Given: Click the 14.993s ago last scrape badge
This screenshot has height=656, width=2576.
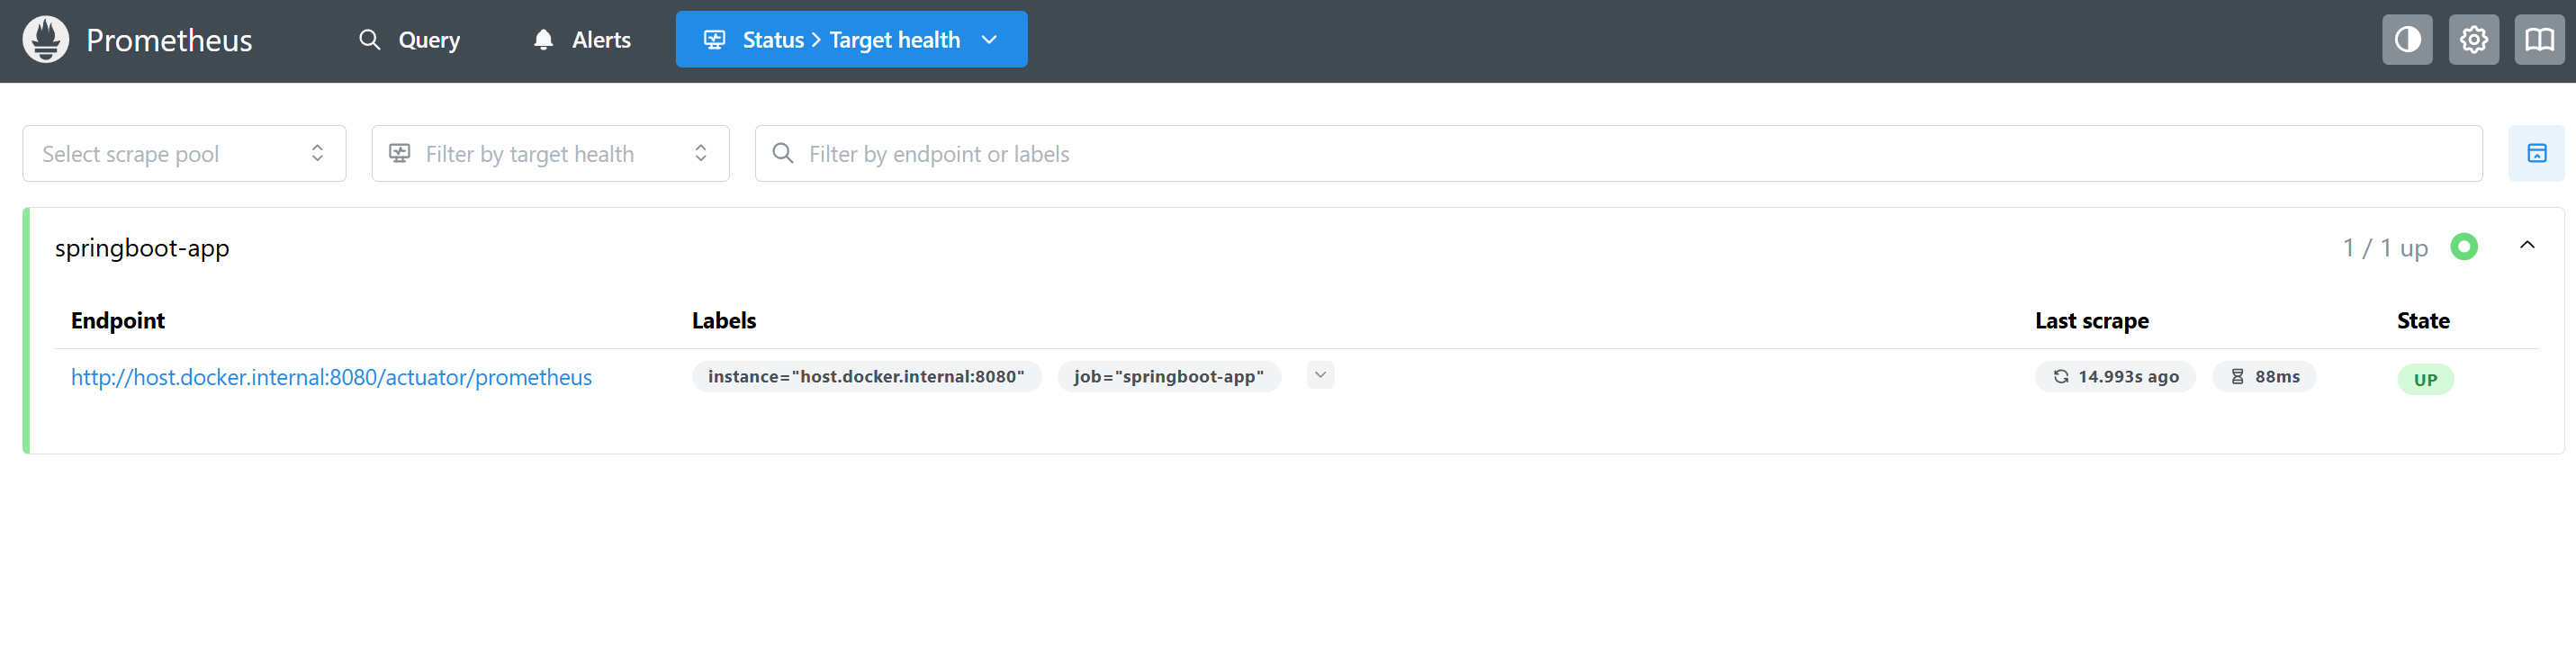Looking at the screenshot, I should (2115, 377).
